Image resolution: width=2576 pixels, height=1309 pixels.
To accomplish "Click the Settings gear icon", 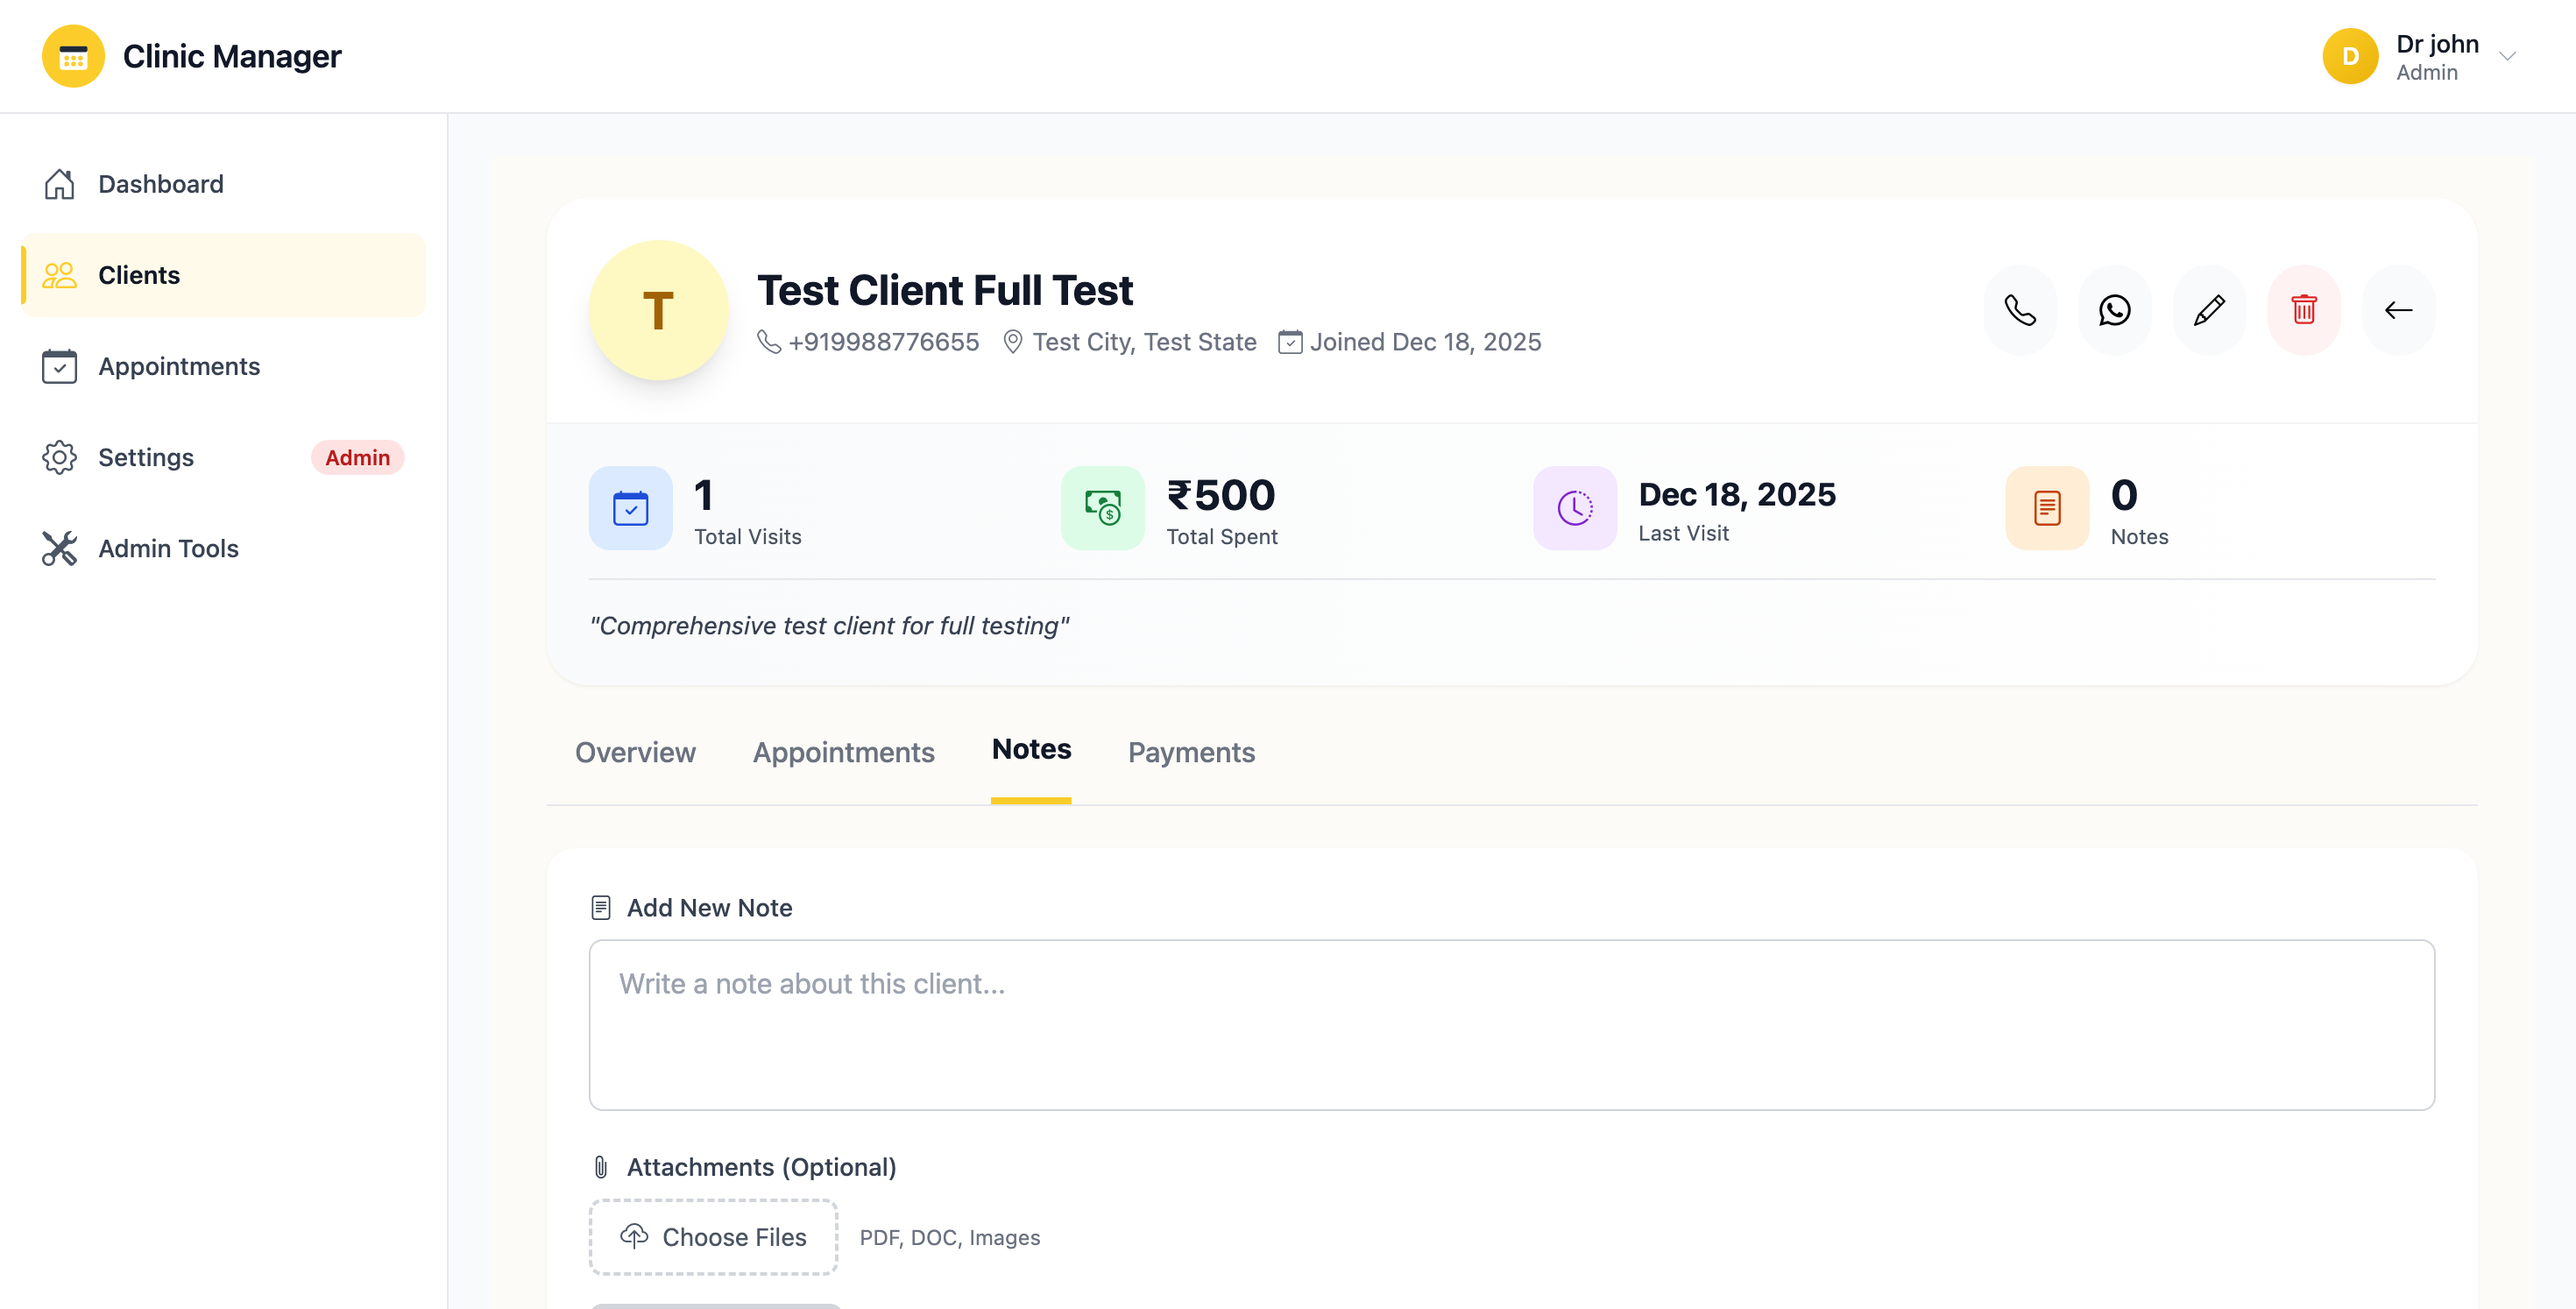I will click(x=60, y=457).
